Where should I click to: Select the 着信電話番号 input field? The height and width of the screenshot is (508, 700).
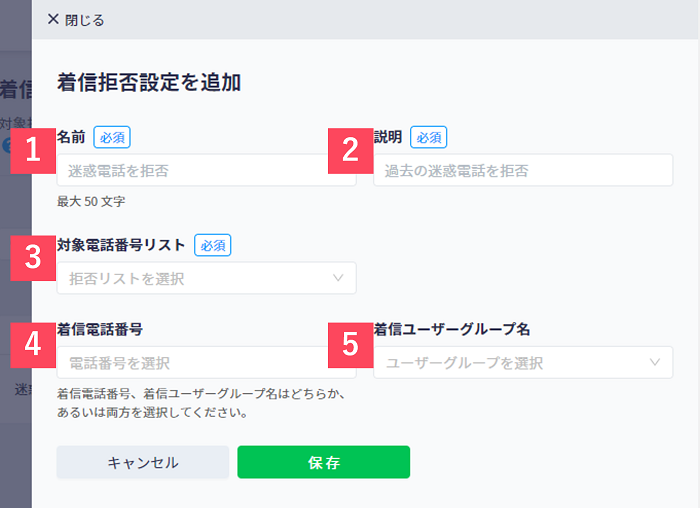206,362
